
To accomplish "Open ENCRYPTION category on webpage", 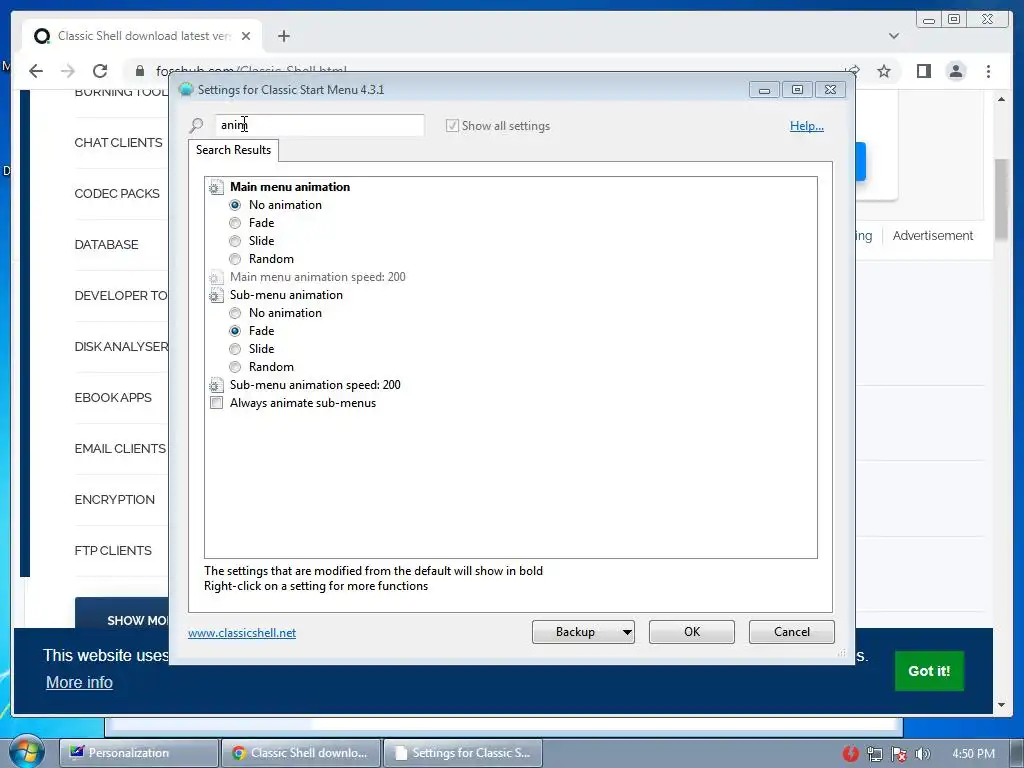I will click(x=114, y=499).
